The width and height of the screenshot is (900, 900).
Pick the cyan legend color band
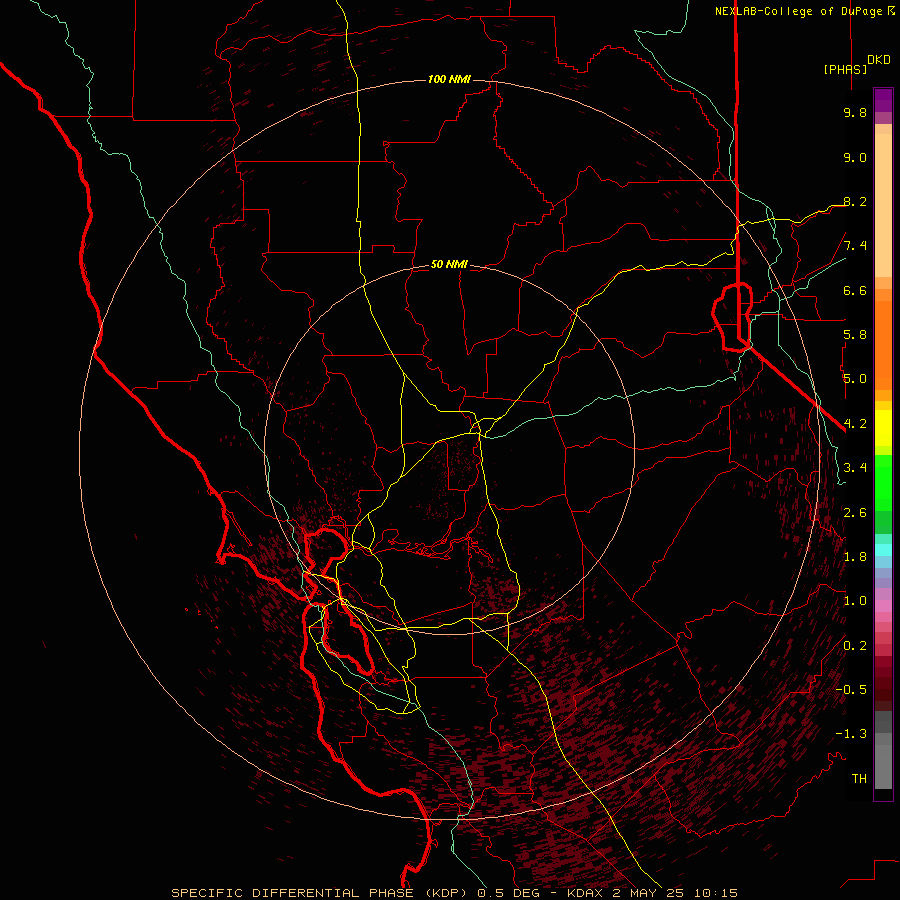(883, 550)
